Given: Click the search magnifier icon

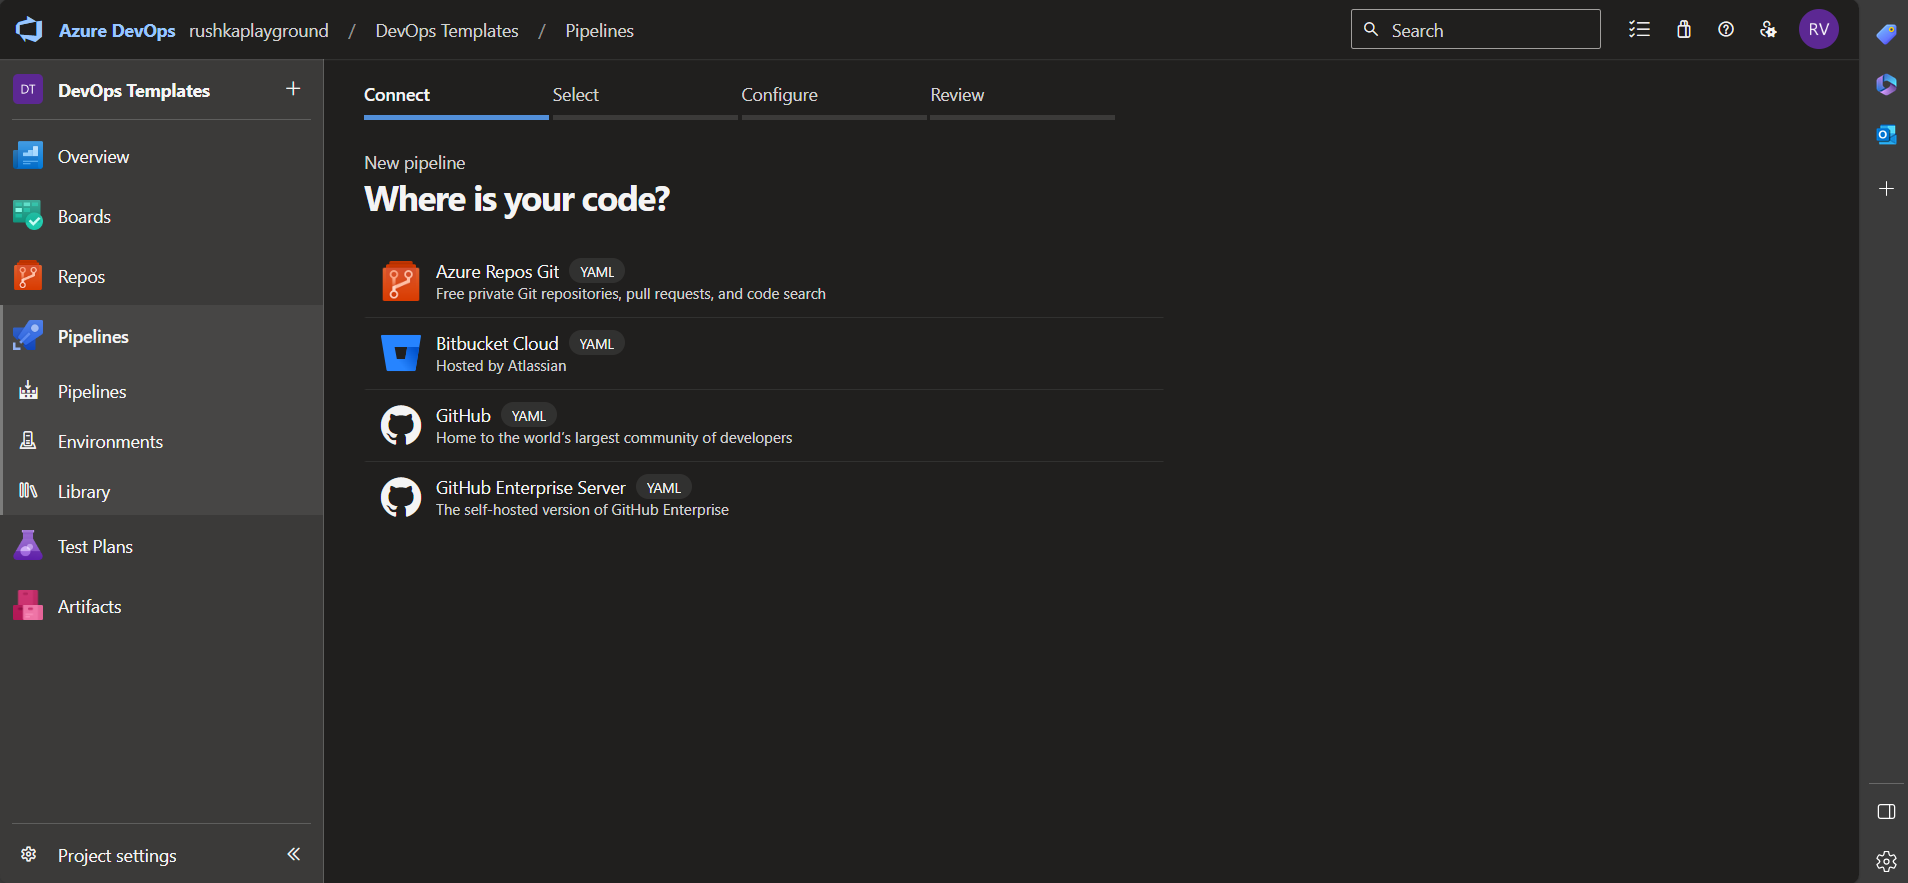Looking at the screenshot, I should [1371, 29].
